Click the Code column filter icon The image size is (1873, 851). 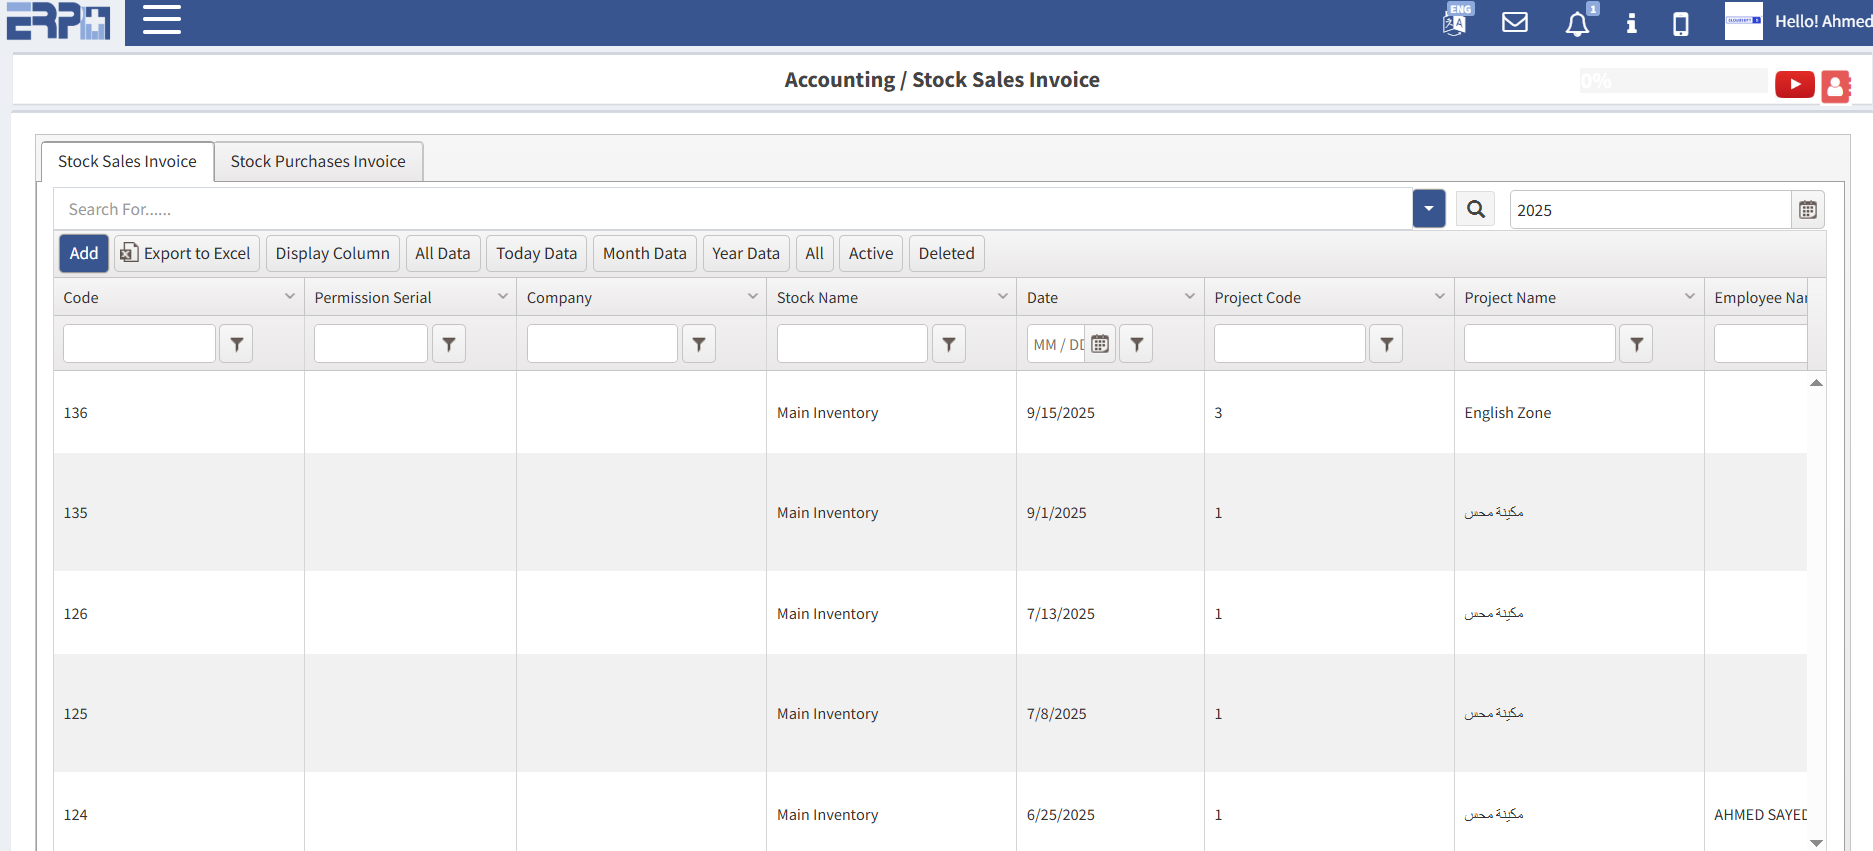coord(236,344)
